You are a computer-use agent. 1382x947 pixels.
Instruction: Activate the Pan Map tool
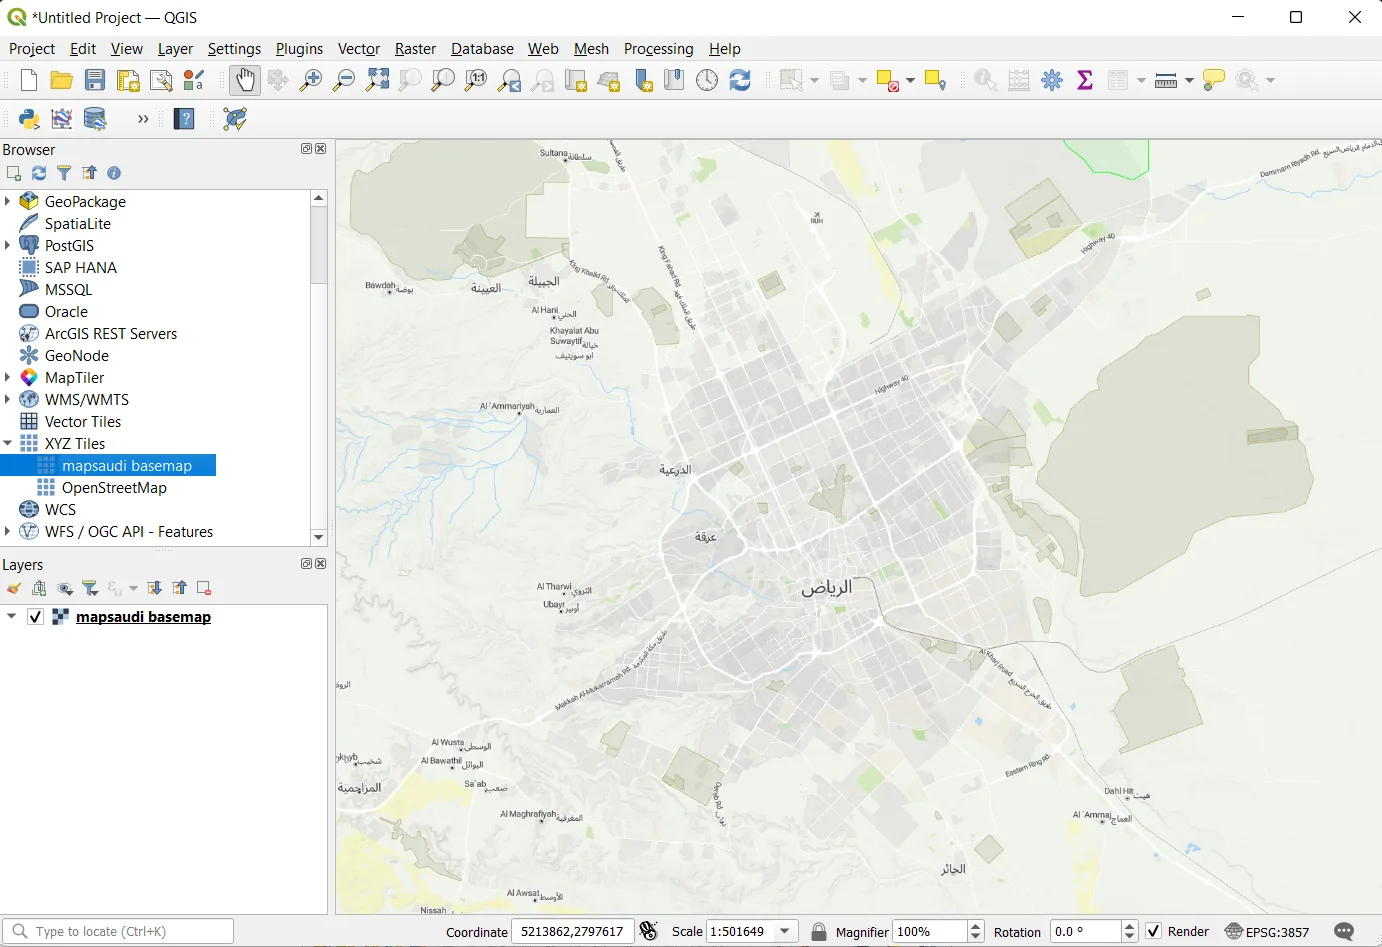click(x=245, y=80)
